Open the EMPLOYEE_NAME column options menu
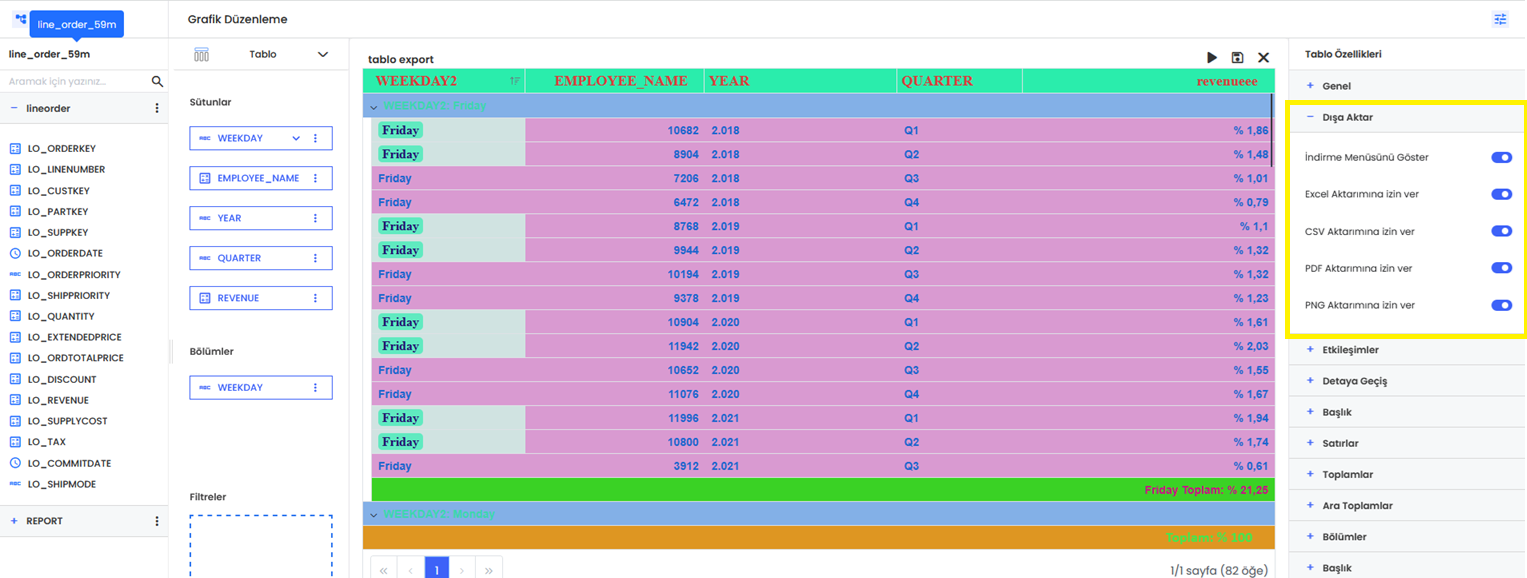The image size is (1527, 578). click(x=316, y=178)
